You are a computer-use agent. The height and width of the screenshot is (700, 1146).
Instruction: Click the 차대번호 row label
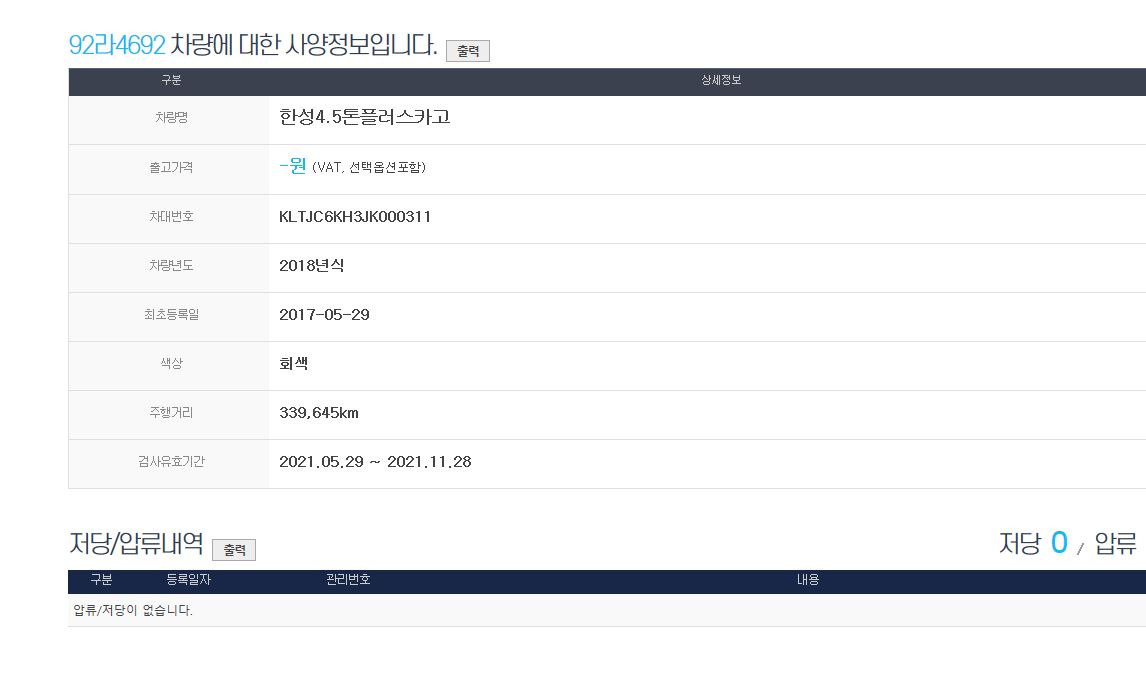[170, 217]
